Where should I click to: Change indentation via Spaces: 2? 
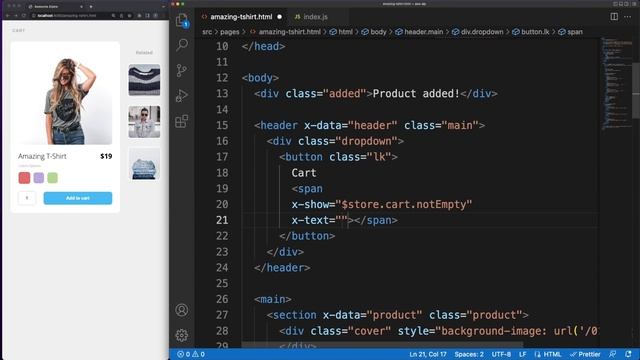pyautogui.click(x=469, y=354)
